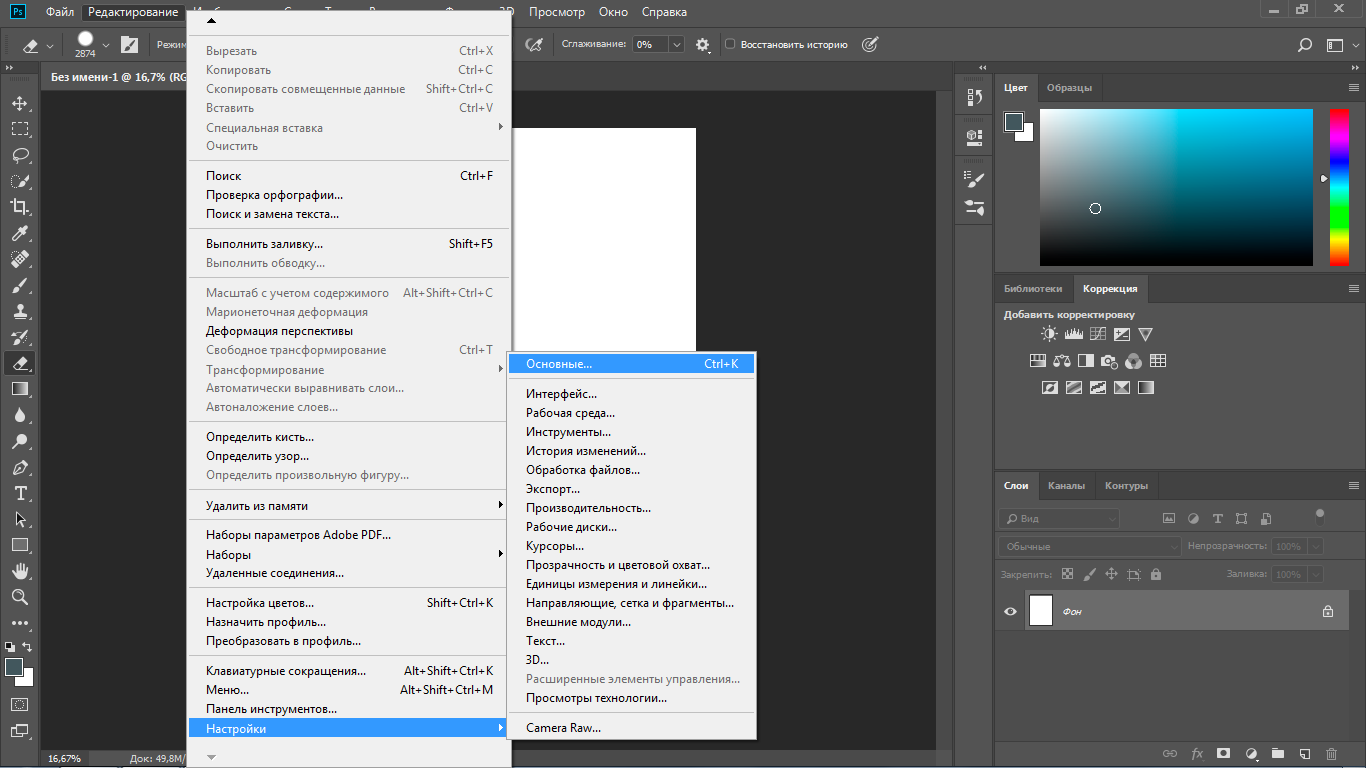Screen dimensions: 1366x768
Task: Add layer style fx icon
Action: click(x=1197, y=753)
